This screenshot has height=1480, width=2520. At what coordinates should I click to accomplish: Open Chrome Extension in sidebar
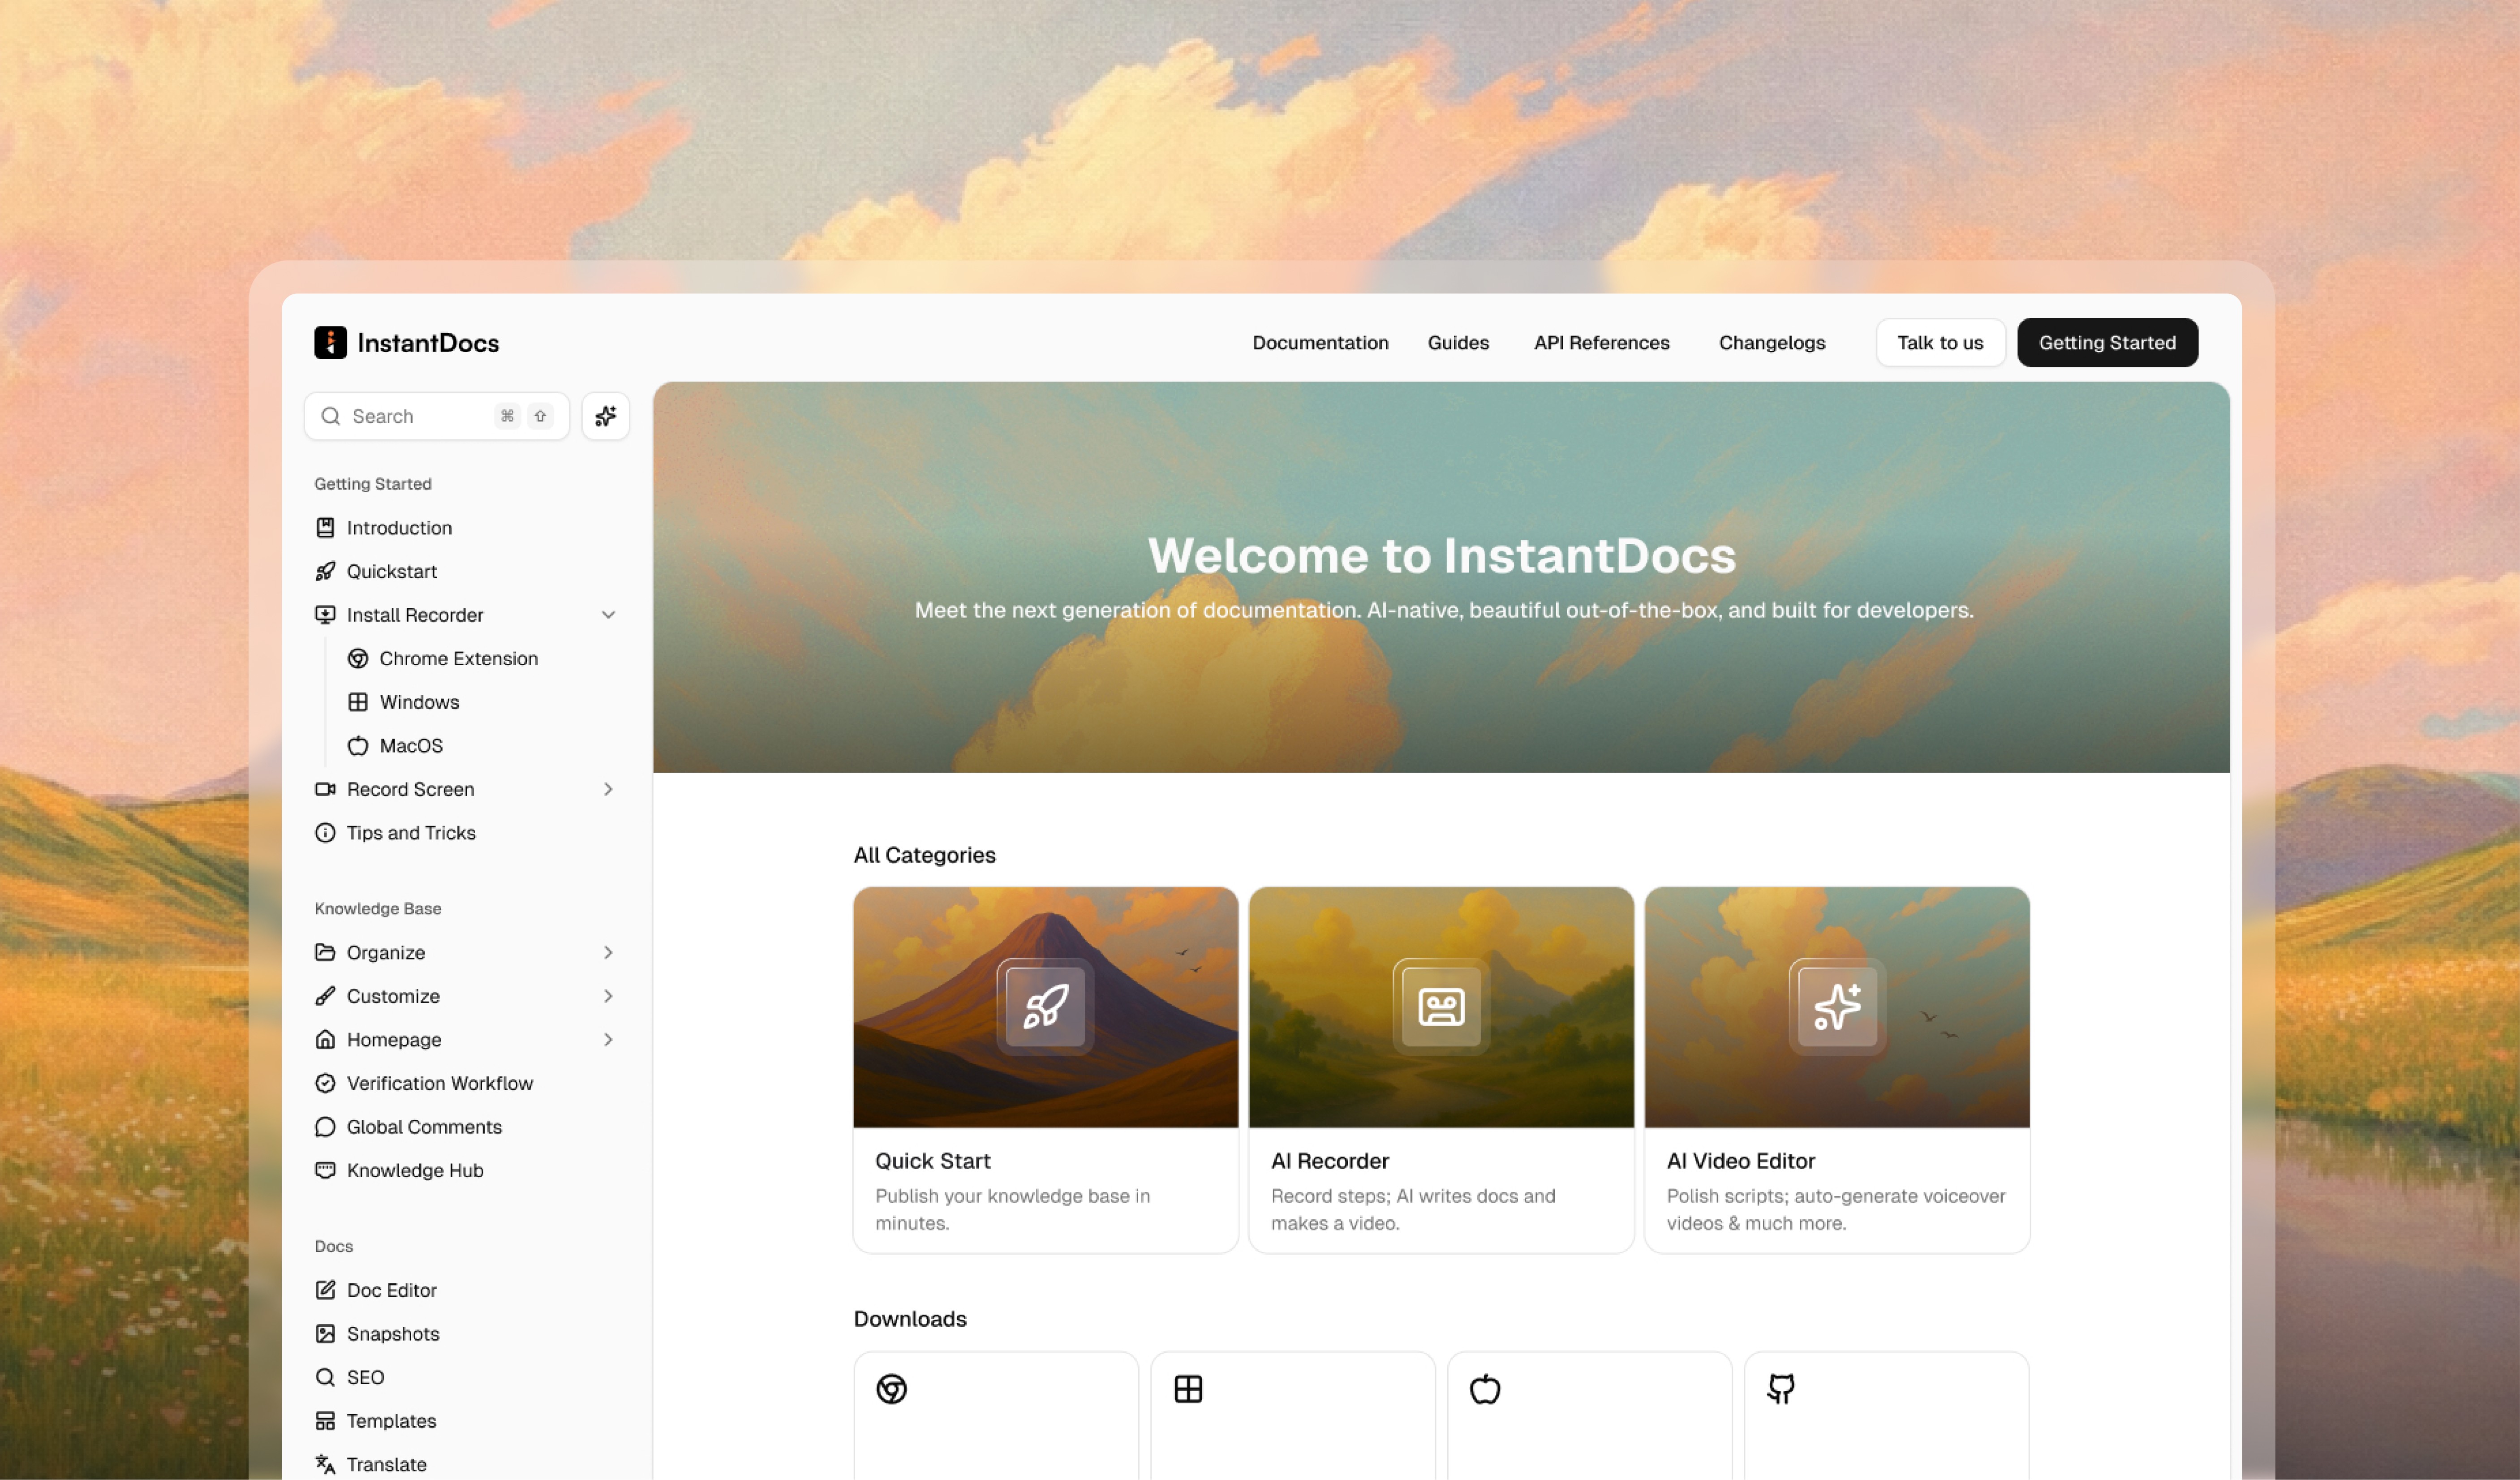pos(458,659)
